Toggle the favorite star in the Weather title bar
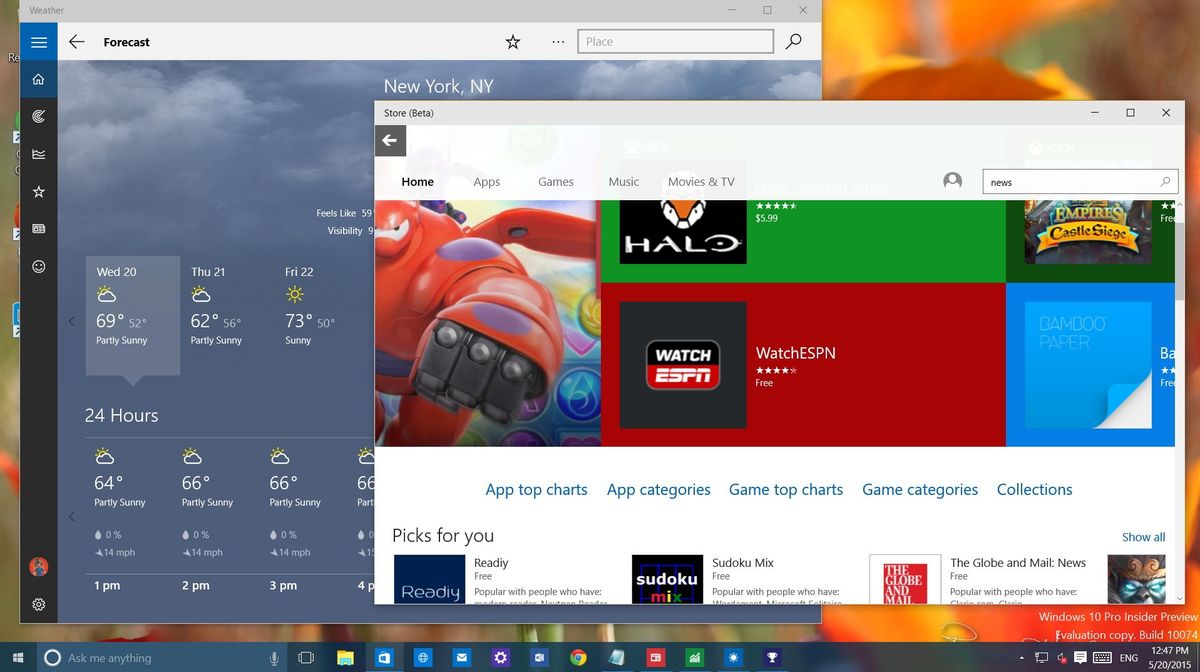The image size is (1200, 672). coord(512,42)
